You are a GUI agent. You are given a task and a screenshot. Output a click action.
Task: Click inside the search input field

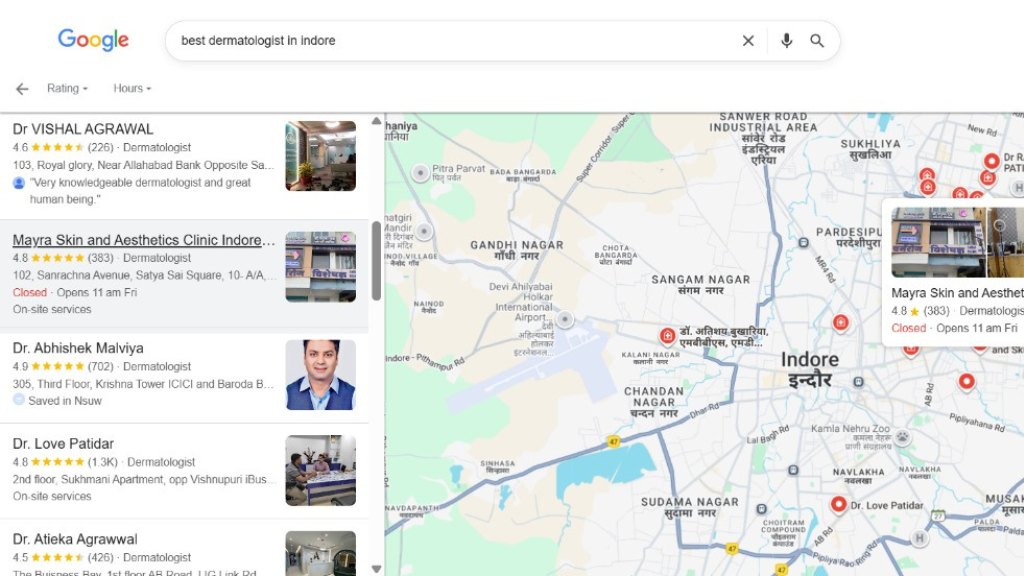(x=450, y=41)
